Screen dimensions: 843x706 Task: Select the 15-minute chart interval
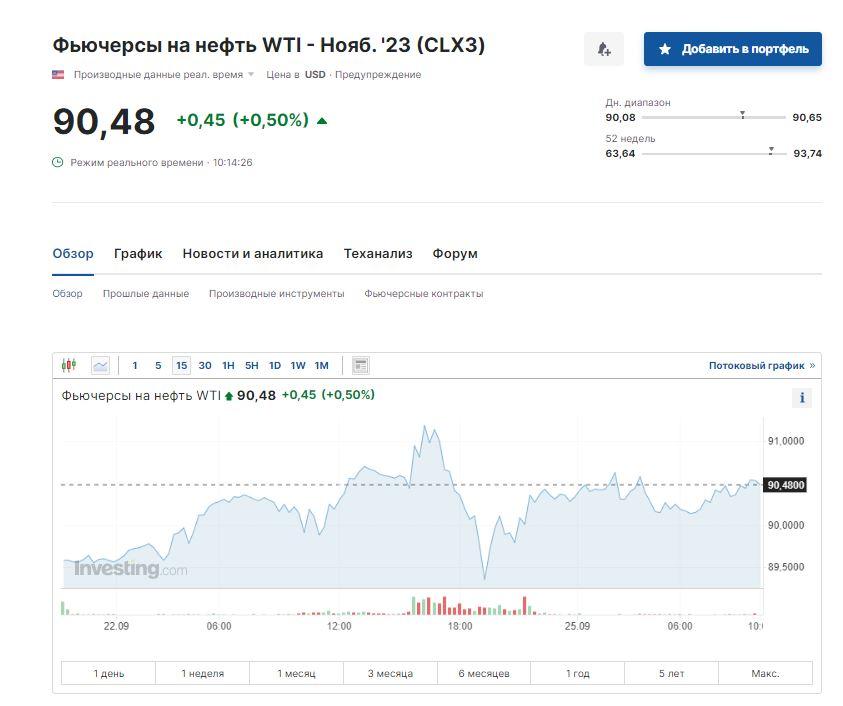click(182, 366)
